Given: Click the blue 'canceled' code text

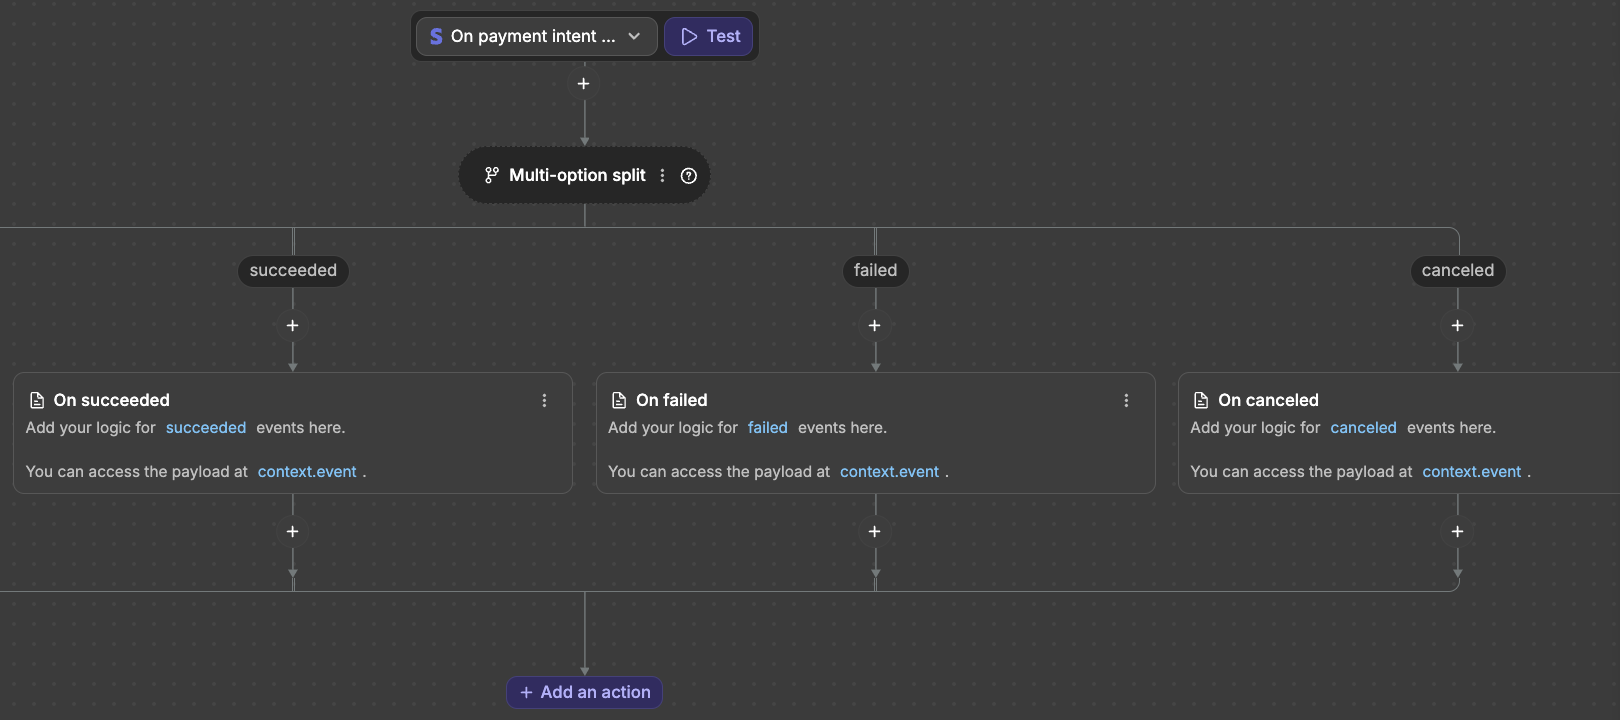Looking at the screenshot, I should click(1363, 428).
